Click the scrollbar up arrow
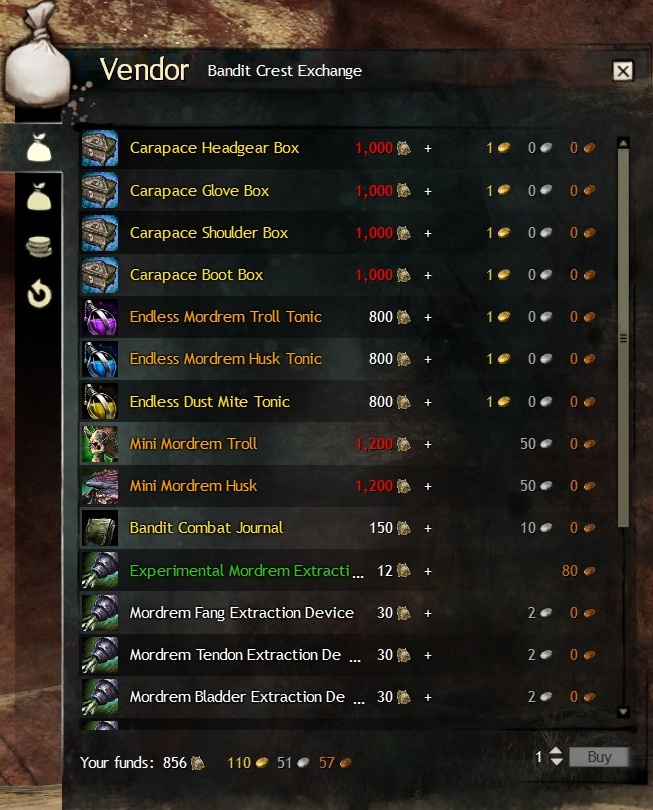 click(x=623, y=143)
